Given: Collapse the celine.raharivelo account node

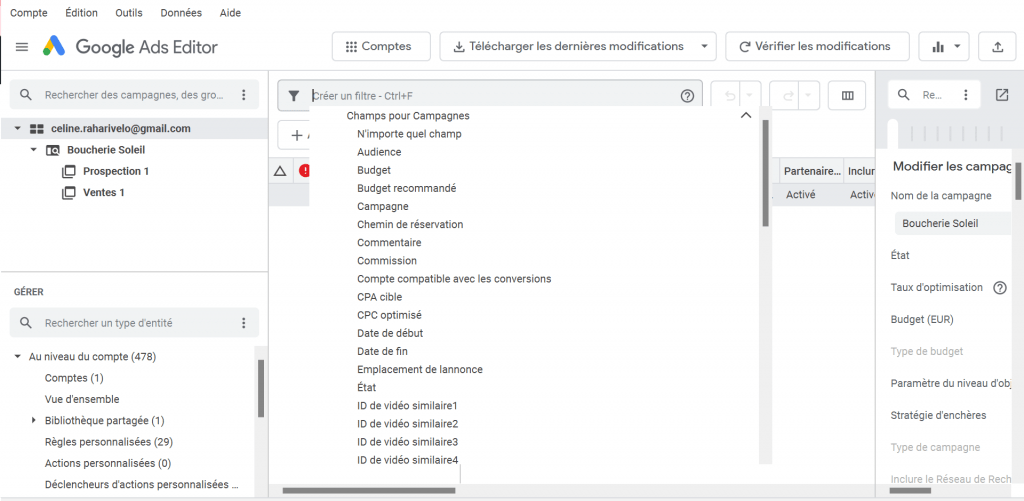Looking at the screenshot, I should pyautogui.click(x=18, y=129).
